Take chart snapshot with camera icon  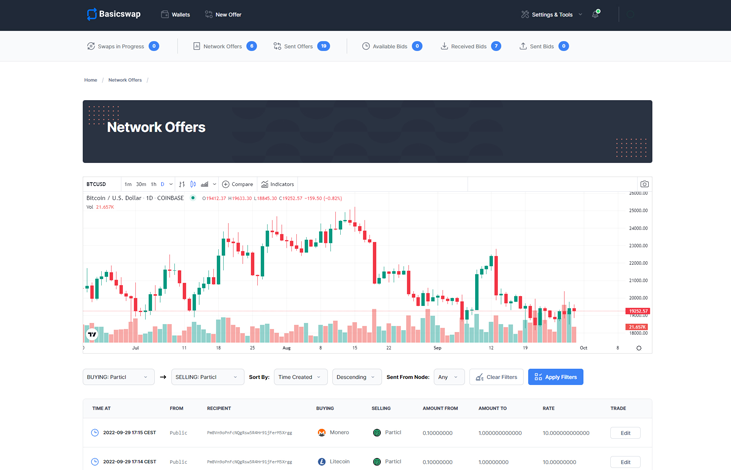pos(644,184)
